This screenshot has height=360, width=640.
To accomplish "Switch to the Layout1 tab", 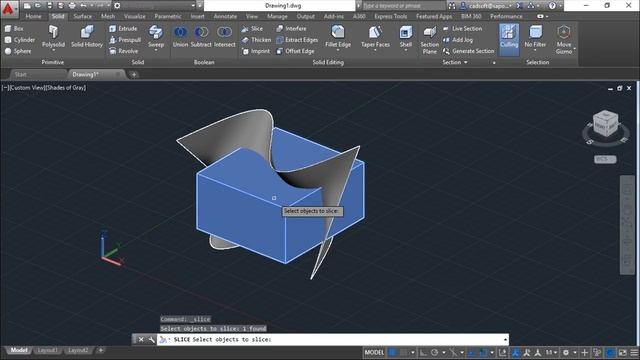I will [x=47, y=350].
